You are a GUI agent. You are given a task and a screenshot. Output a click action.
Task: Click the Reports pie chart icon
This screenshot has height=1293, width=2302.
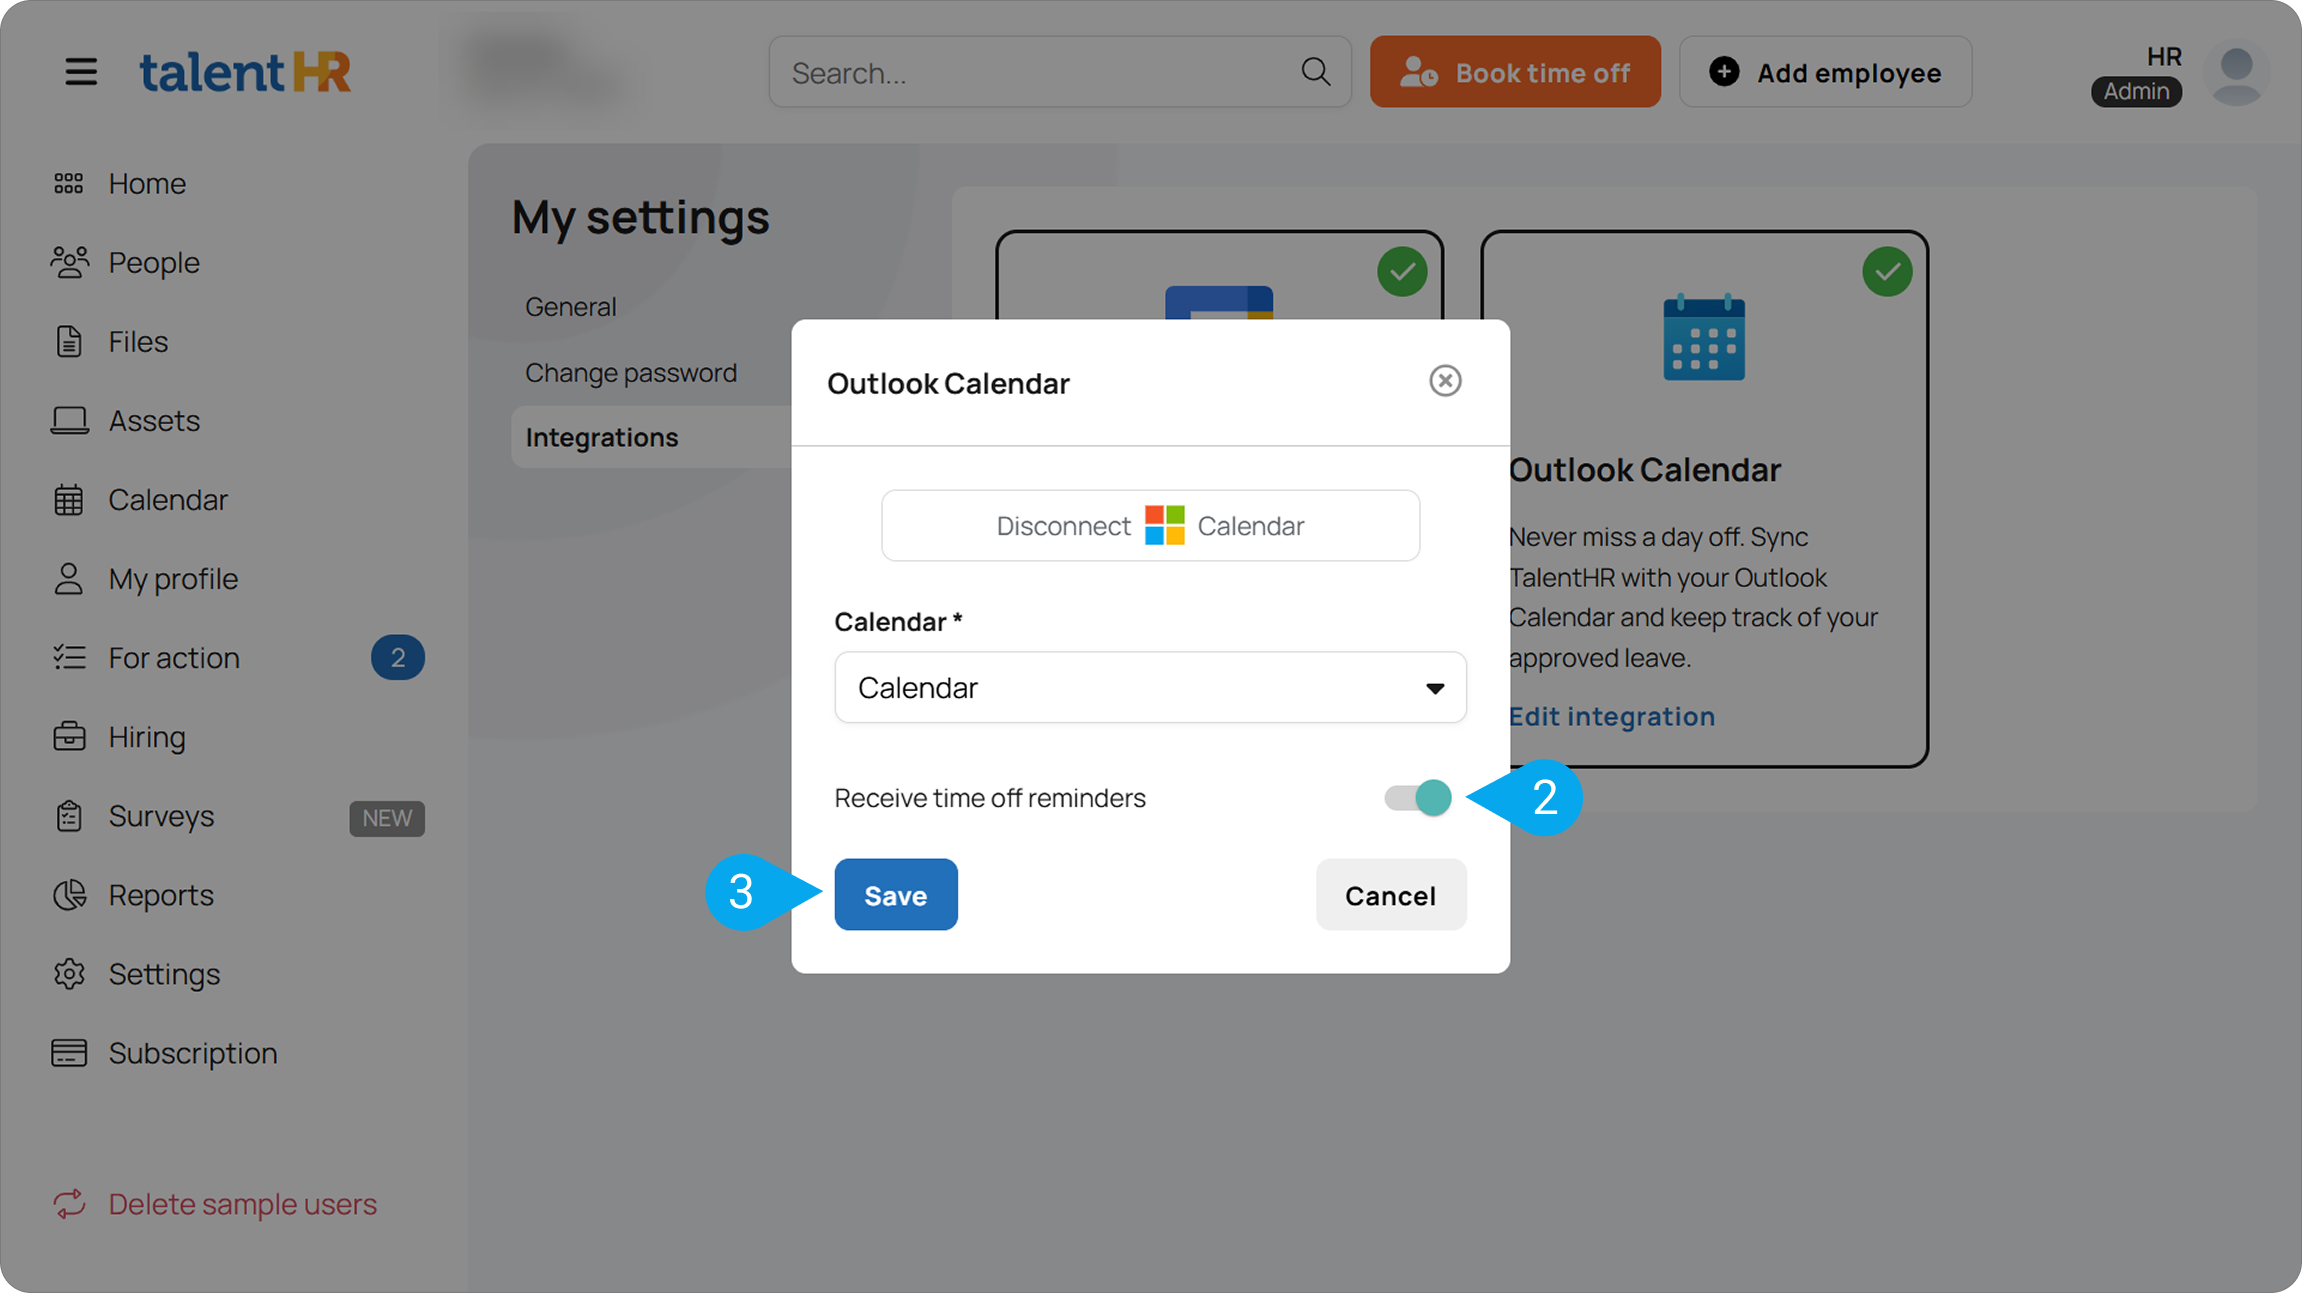click(69, 894)
